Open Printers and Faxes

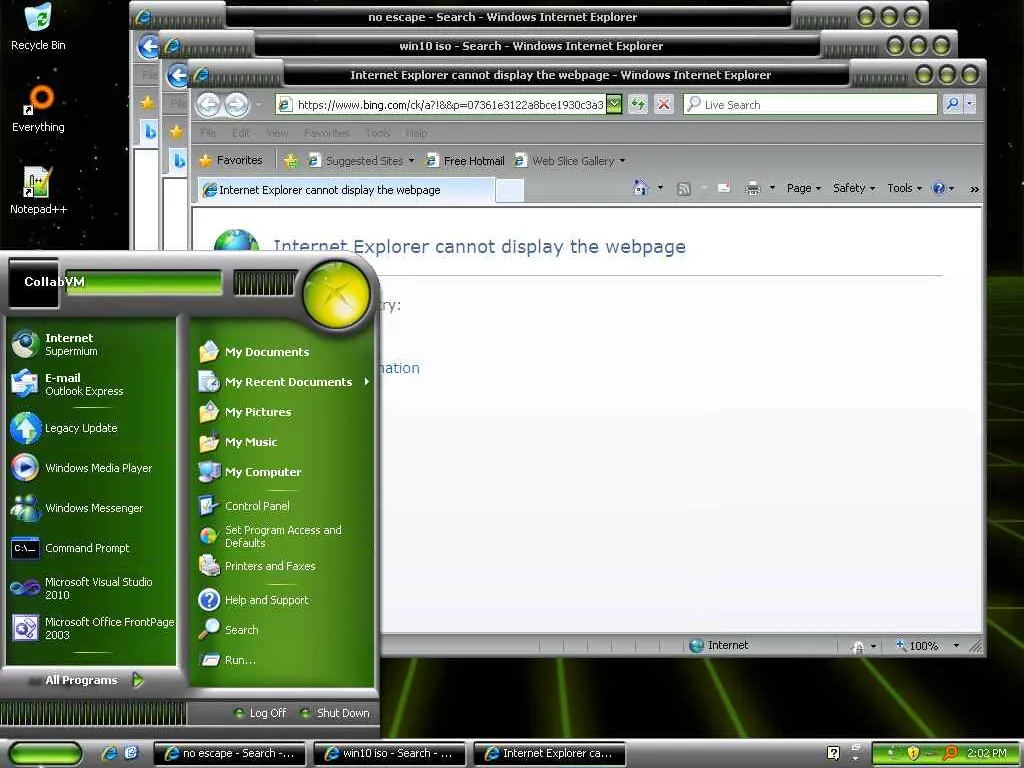(283, 566)
